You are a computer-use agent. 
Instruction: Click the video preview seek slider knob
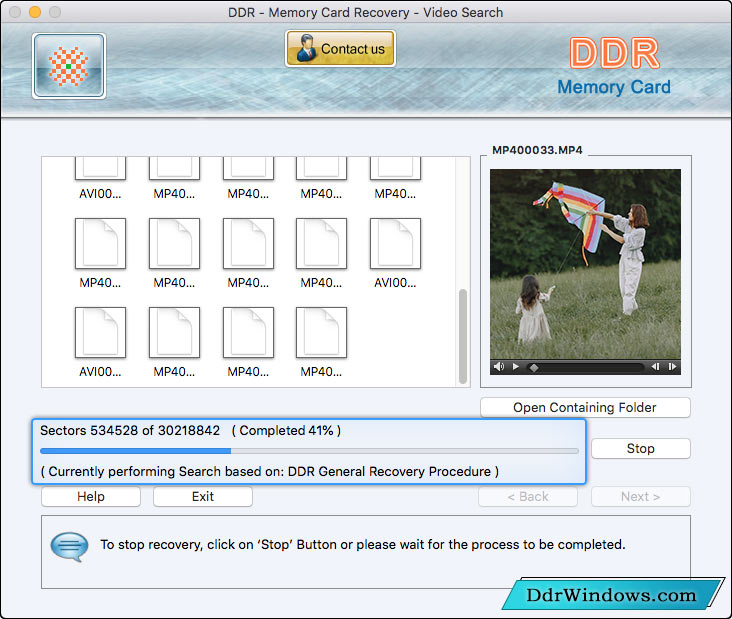pos(534,367)
